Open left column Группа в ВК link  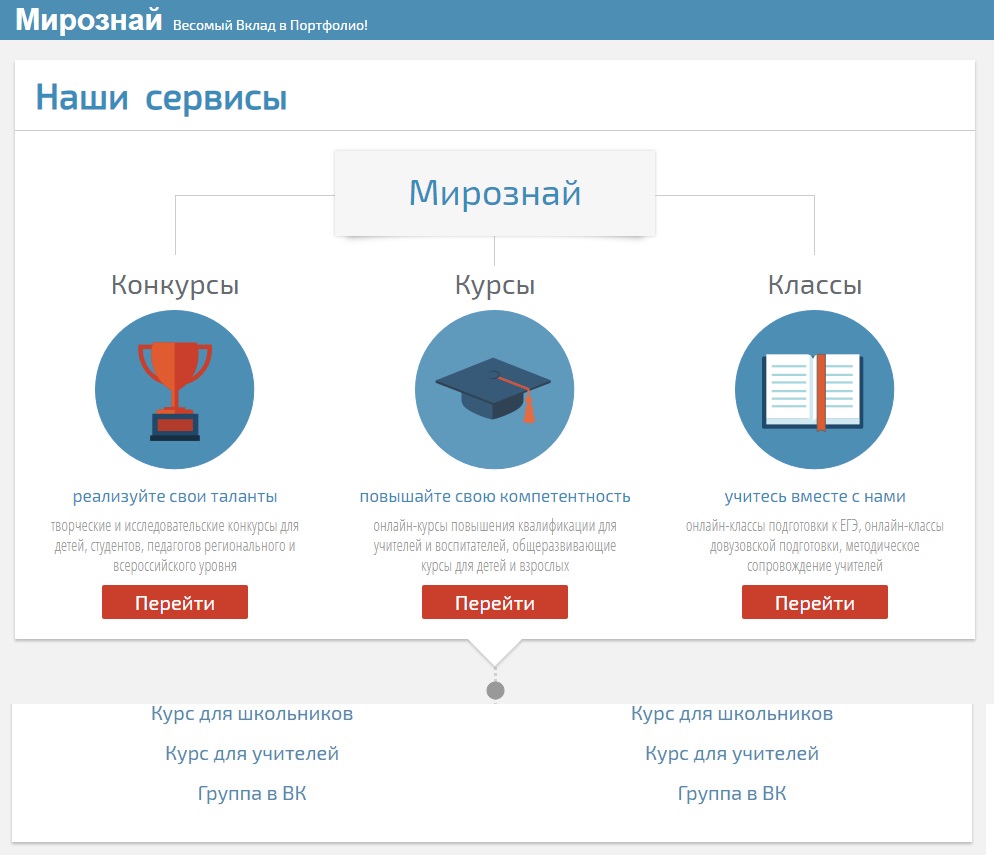point(252,794)
